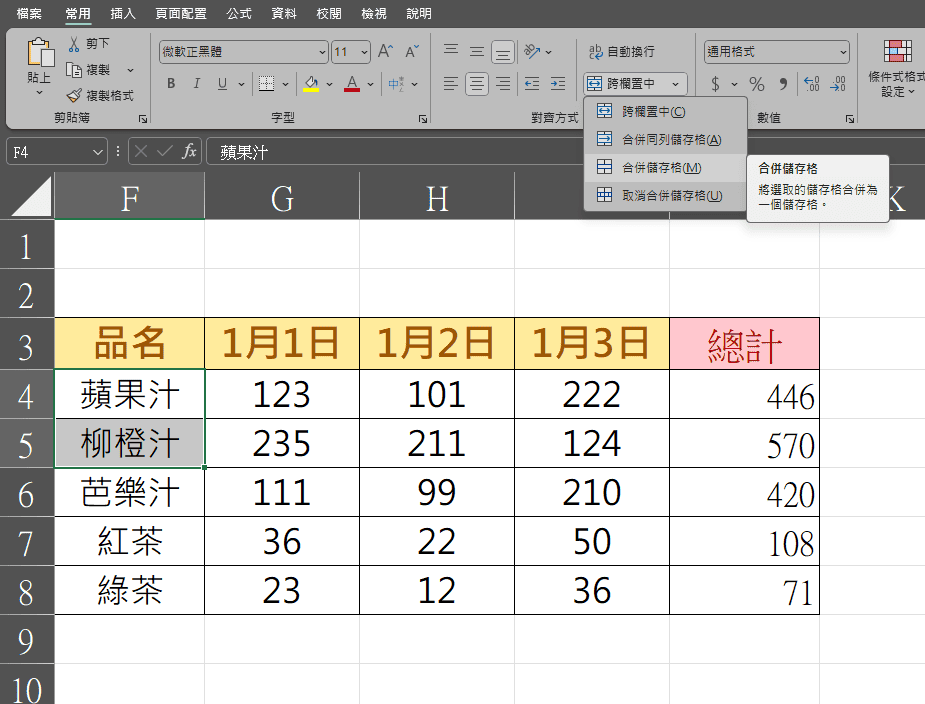This screenshot has width=925, height=704.
Task: Click the fill color paint bucket
Action: [x=311, y=84]
